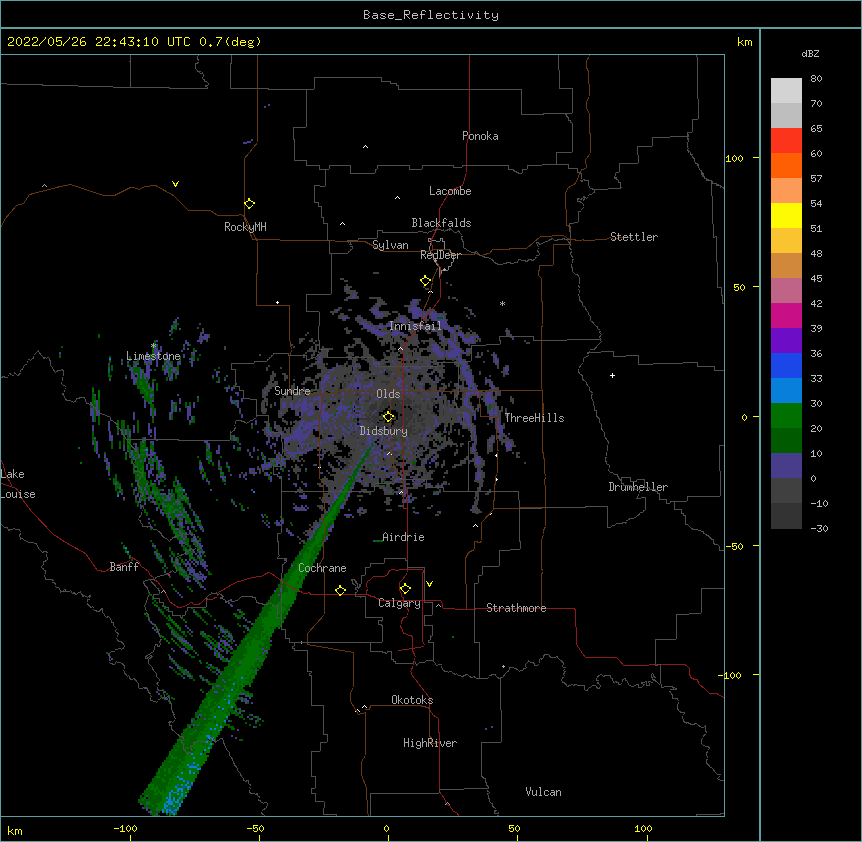
Task: Select the blue 33-36 dBZ legend swatch
Action: (786, 365)
